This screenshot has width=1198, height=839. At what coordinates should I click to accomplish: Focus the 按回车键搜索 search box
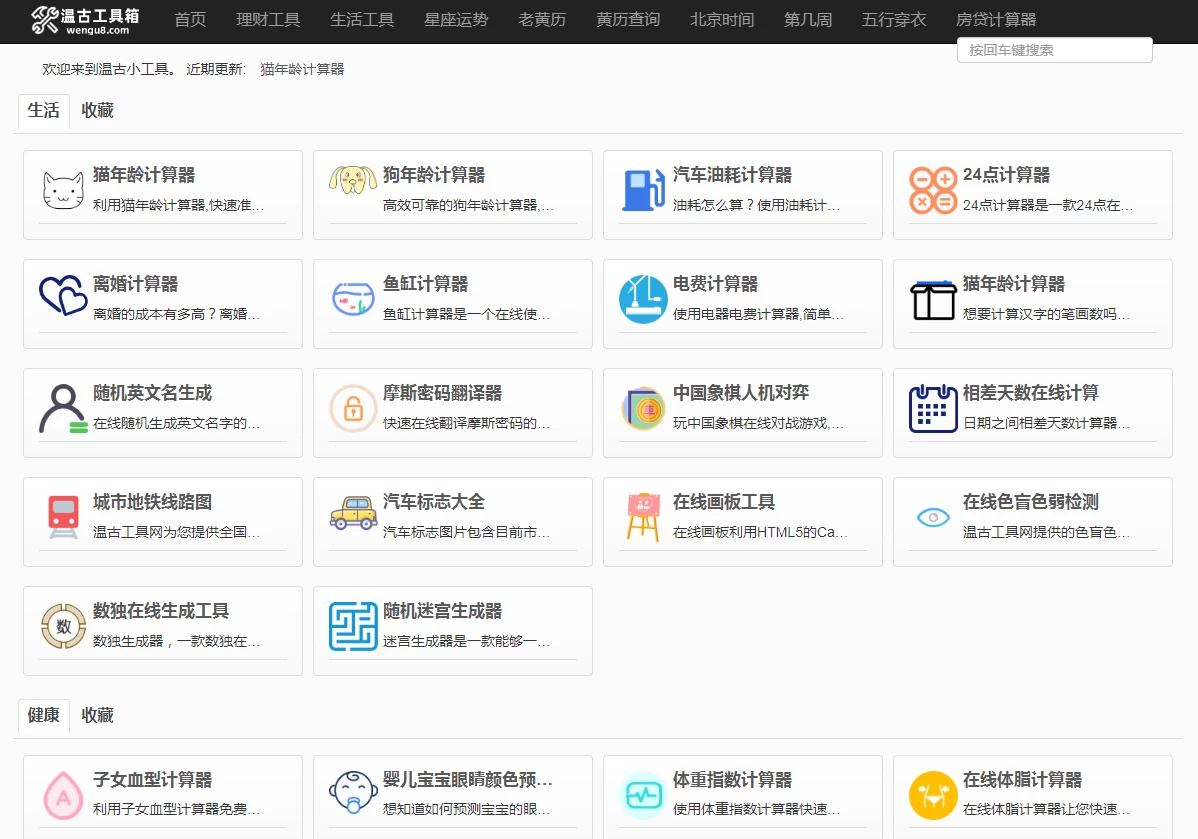coord(1054,50)
